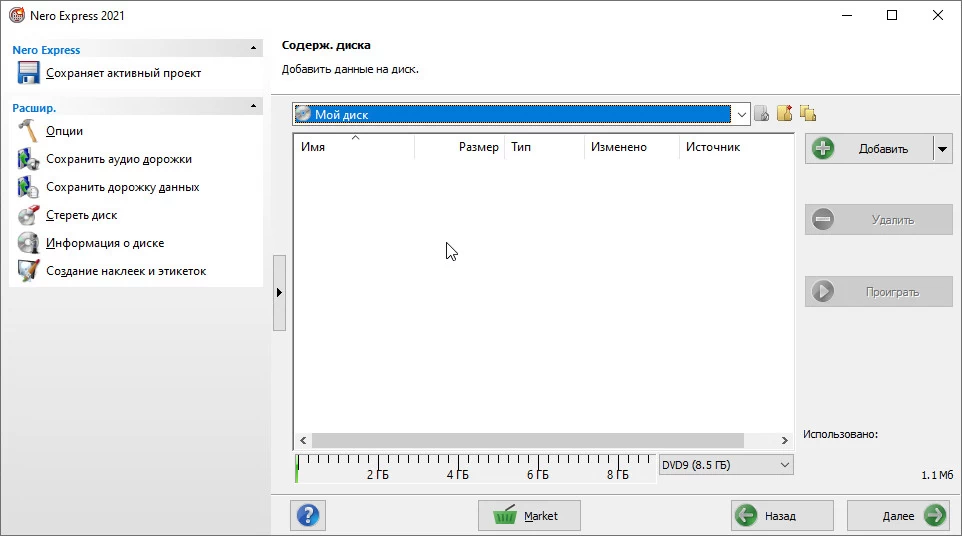The width and height of the screenshot is (962, 536).
Task: Sort the list by Имя column header
Action: (353, 147)
